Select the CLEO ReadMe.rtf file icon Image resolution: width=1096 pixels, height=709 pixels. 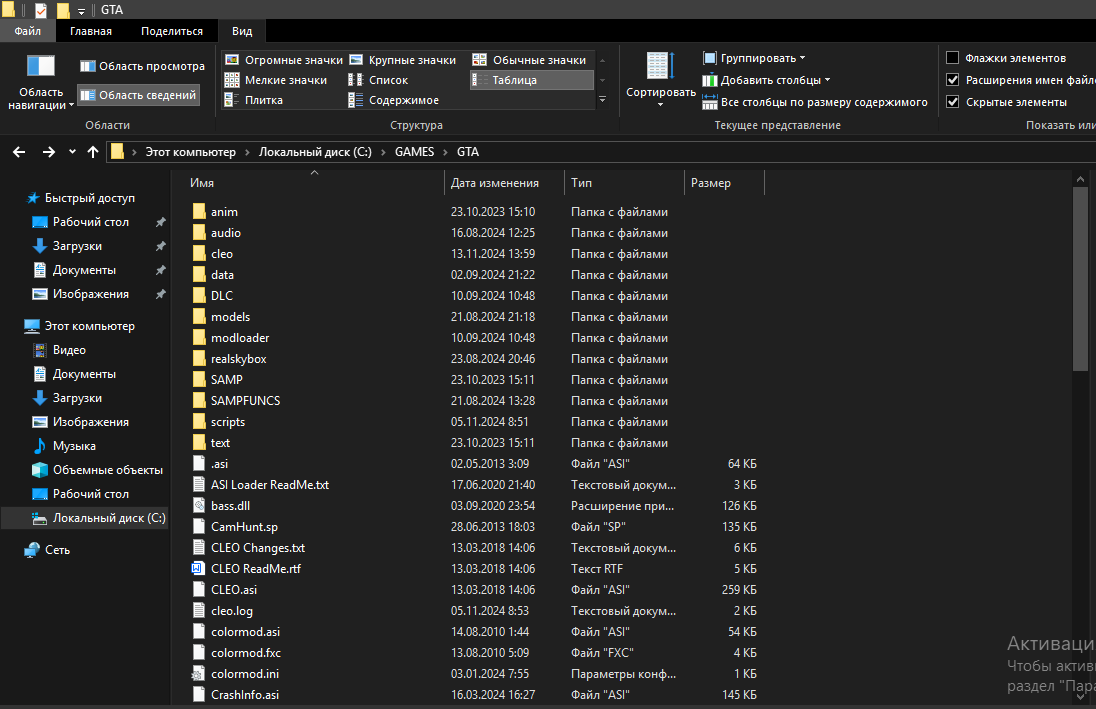click(x=199, y=569)
